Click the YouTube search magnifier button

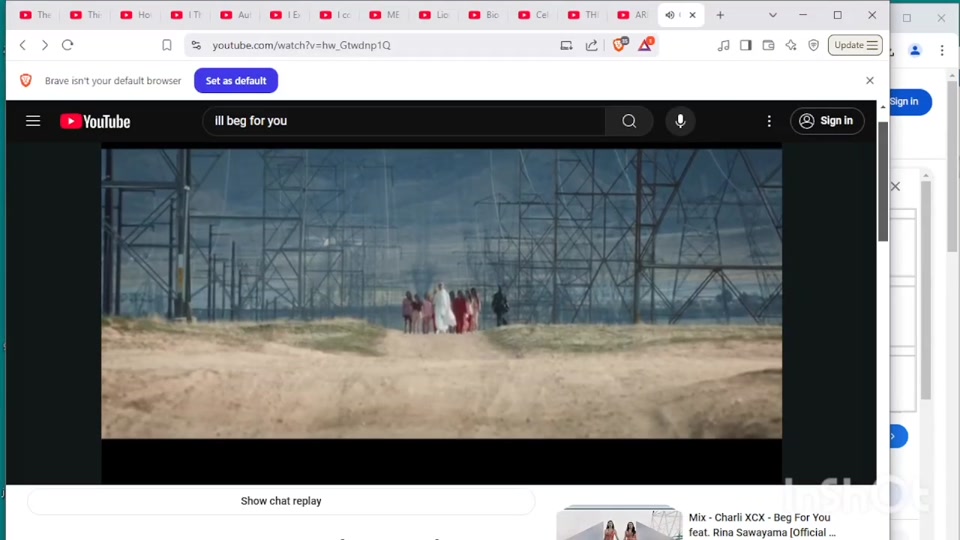[x=629, y=121]
